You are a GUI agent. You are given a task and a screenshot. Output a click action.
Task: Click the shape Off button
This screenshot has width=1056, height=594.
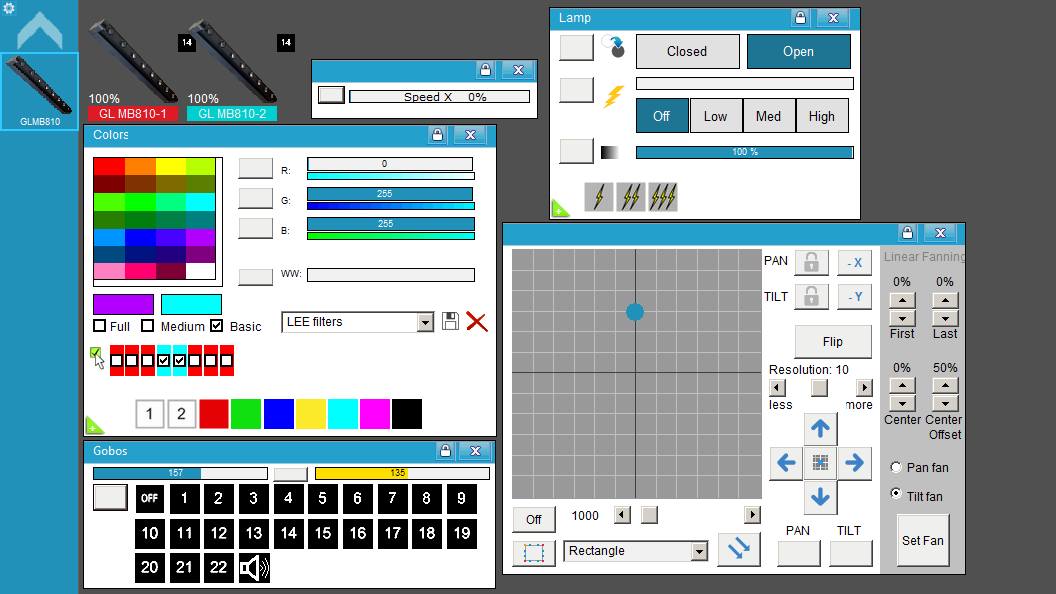point(534,519)
